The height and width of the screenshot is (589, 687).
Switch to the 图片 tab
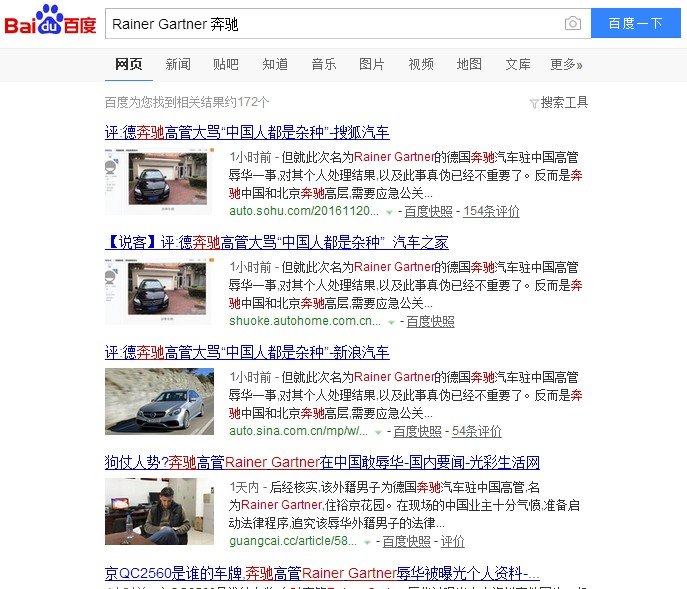[x=372, y=64]
